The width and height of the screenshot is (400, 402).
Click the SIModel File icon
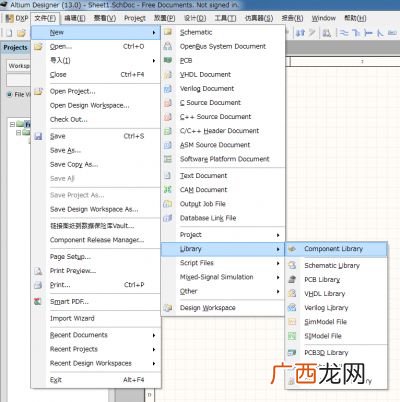click(x=292, y=336)
